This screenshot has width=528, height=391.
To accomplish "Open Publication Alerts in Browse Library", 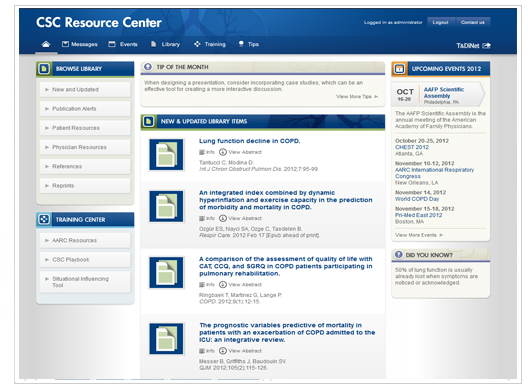I will point(85,109).
